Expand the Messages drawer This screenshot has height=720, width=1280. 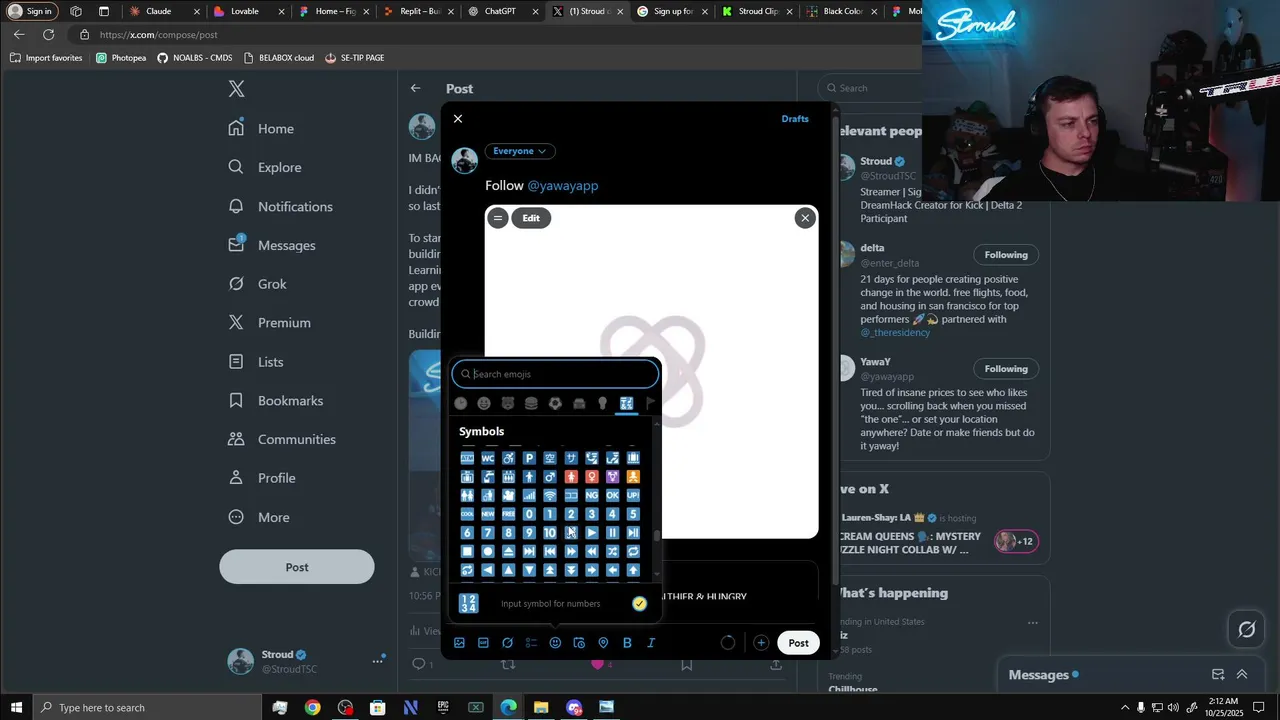point(1242,675)
